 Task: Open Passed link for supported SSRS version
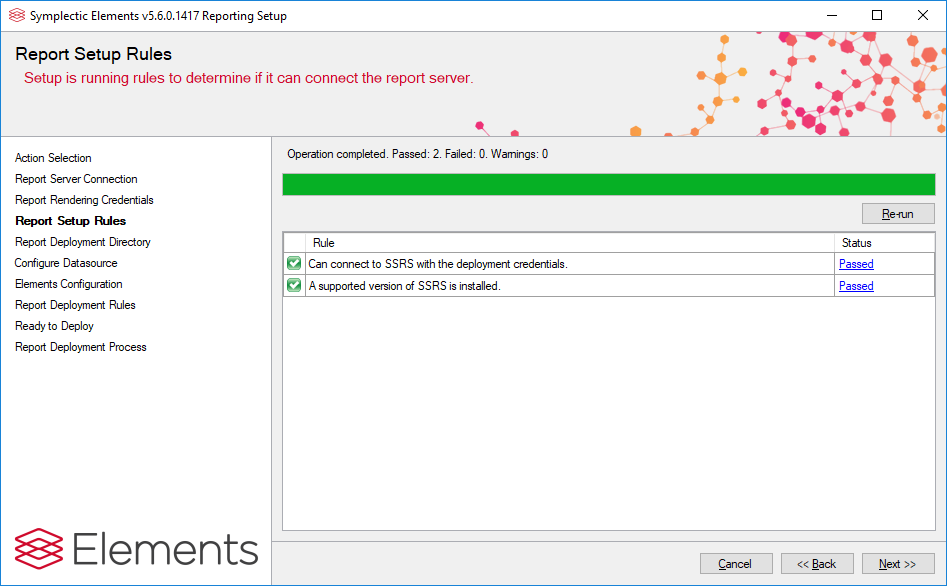point(856,286)
